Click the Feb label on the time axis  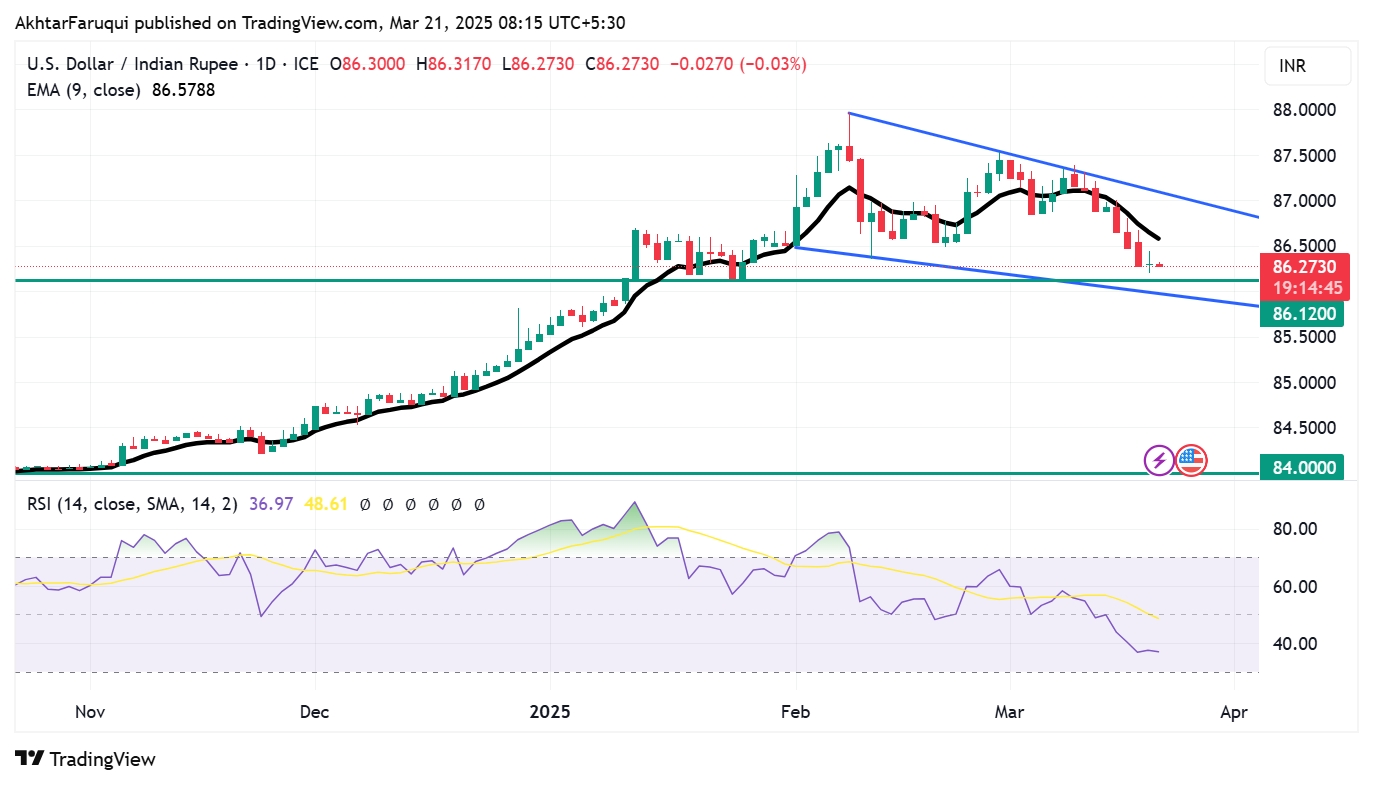click(x=795, y=713)
